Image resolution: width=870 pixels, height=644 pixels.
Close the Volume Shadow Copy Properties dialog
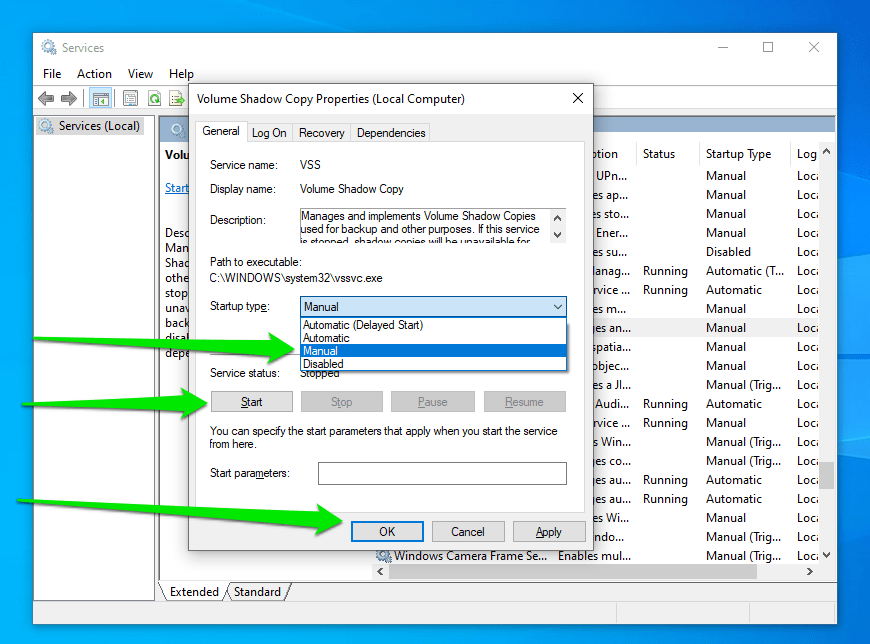577,99
